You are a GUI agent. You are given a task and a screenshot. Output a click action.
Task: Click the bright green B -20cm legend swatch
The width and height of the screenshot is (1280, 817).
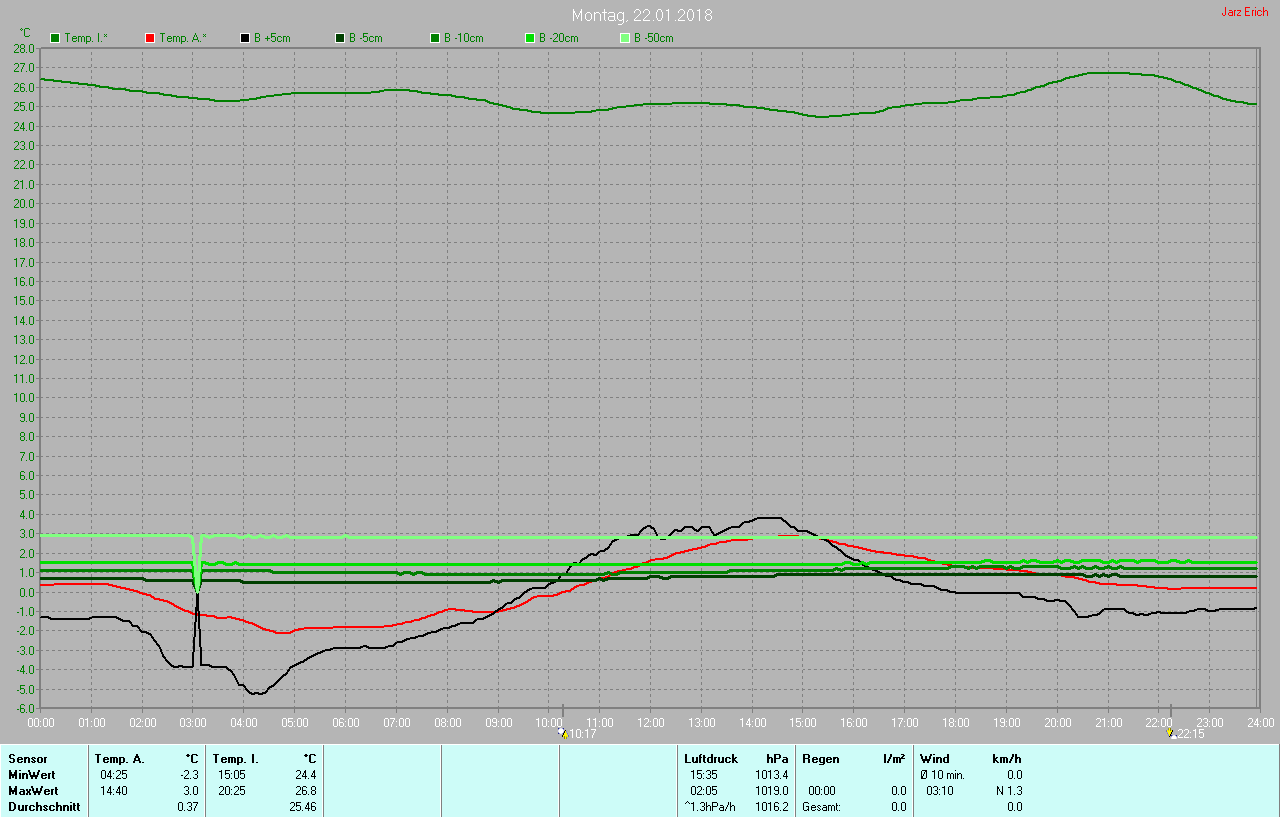pos(530,38)
